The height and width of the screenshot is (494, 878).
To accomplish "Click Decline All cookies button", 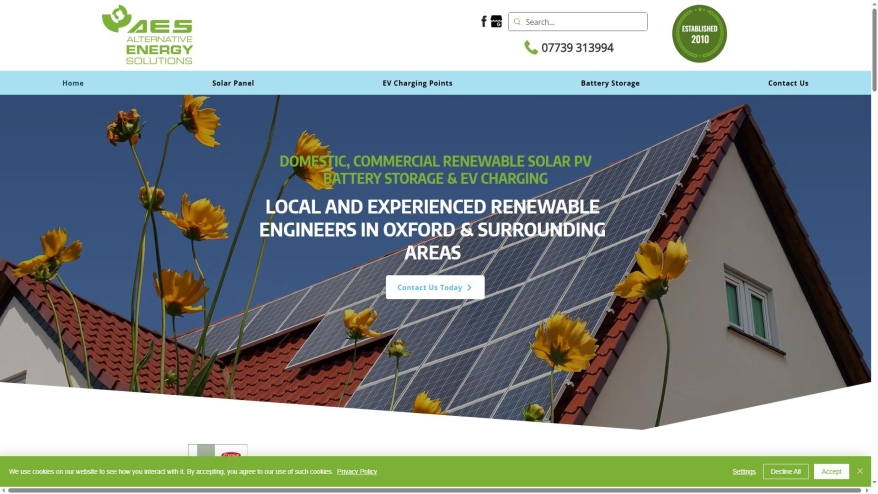I will (x=786, y=472).
